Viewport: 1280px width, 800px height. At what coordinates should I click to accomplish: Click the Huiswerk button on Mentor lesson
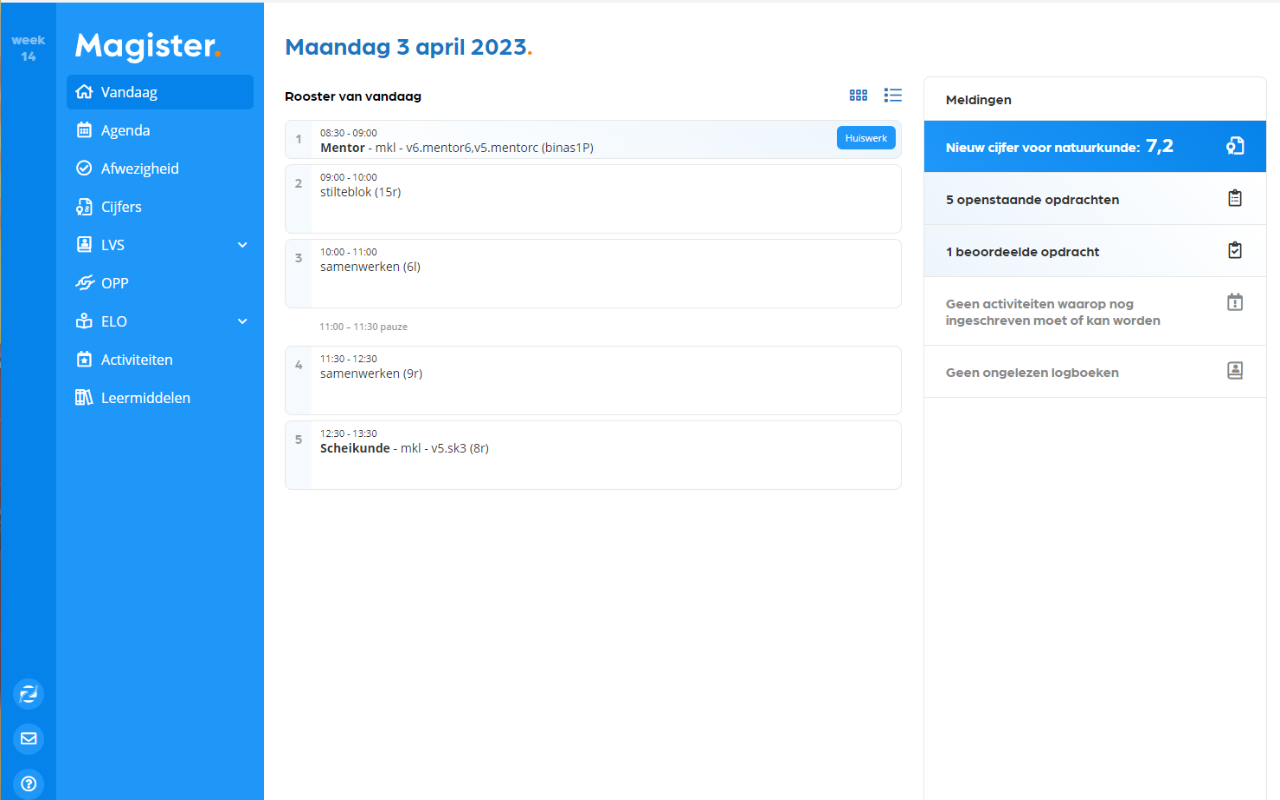click(x=866, y=138)
